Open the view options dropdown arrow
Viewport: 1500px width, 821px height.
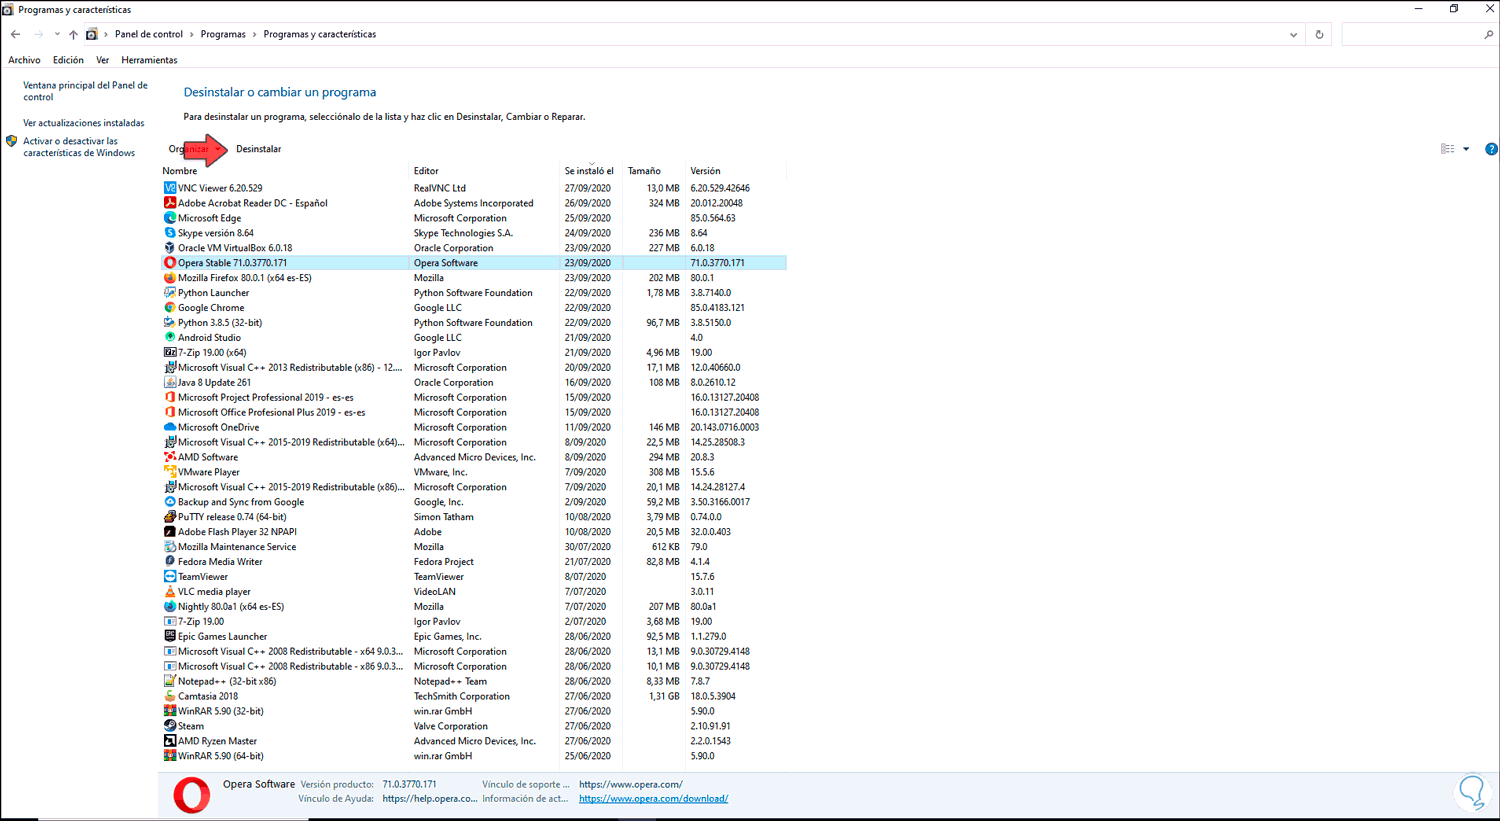point(1466,149)
